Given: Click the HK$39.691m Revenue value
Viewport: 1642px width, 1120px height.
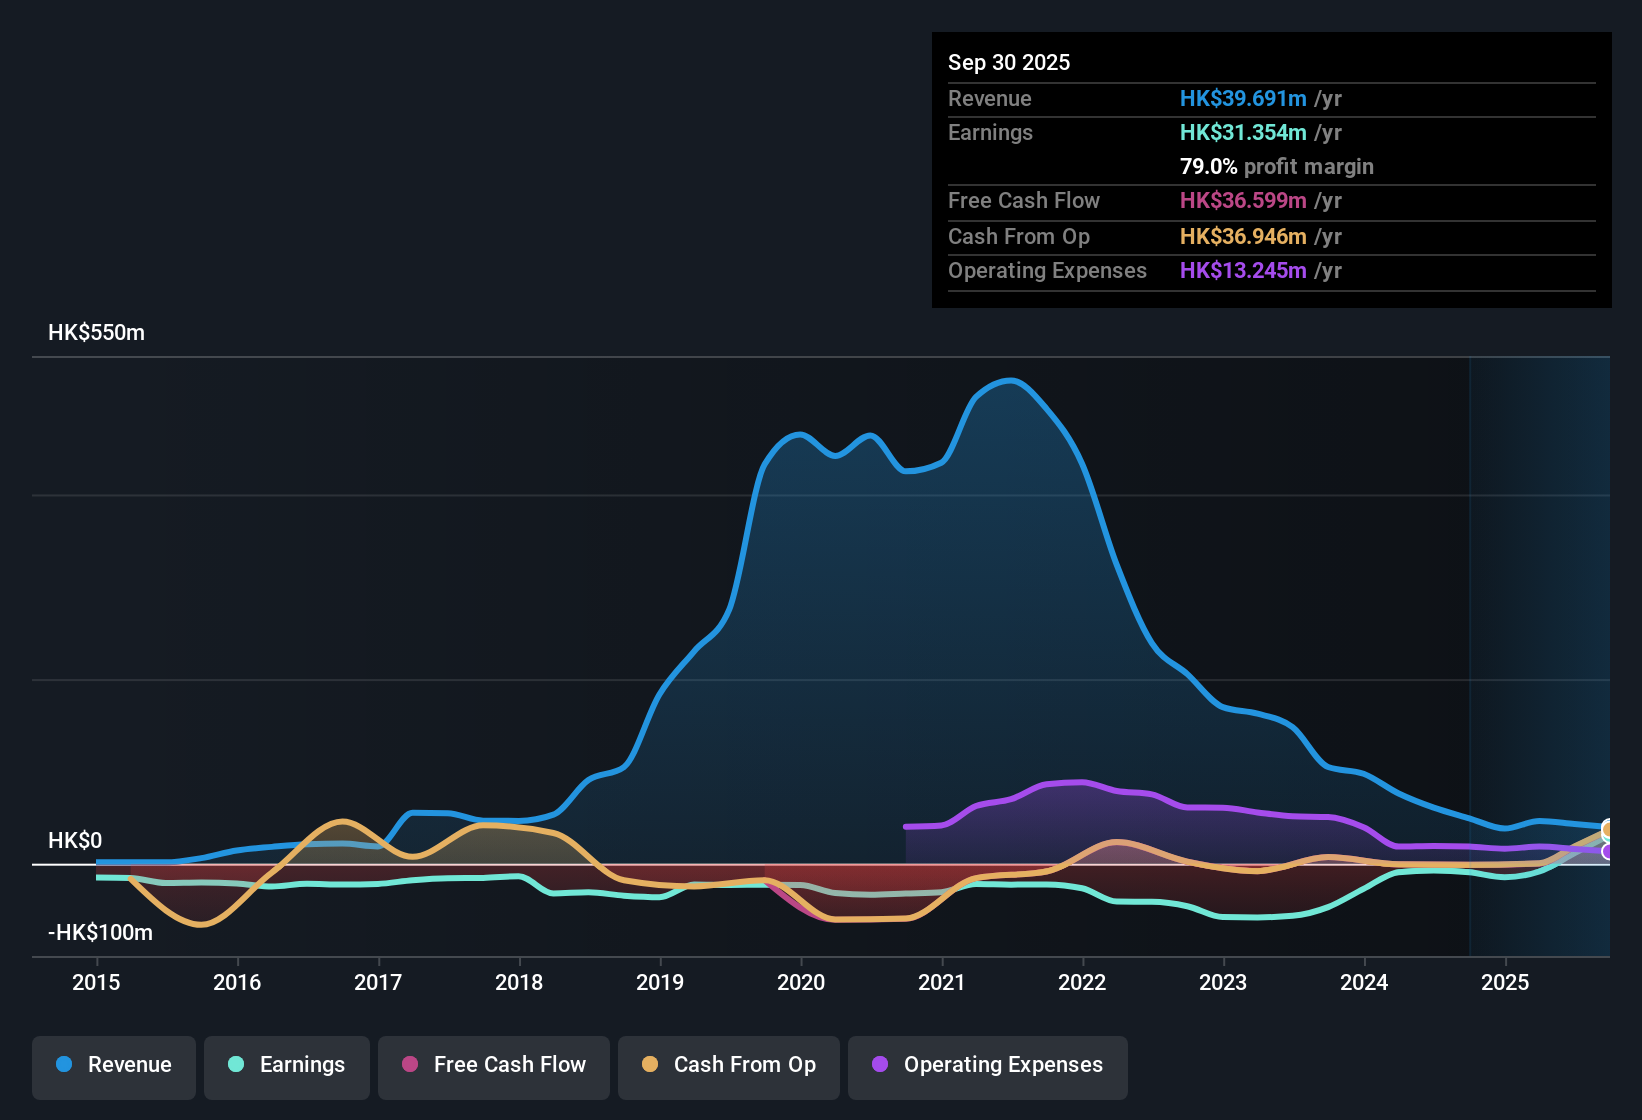Looking at the screenshot, I should (x=1243, y=98).
